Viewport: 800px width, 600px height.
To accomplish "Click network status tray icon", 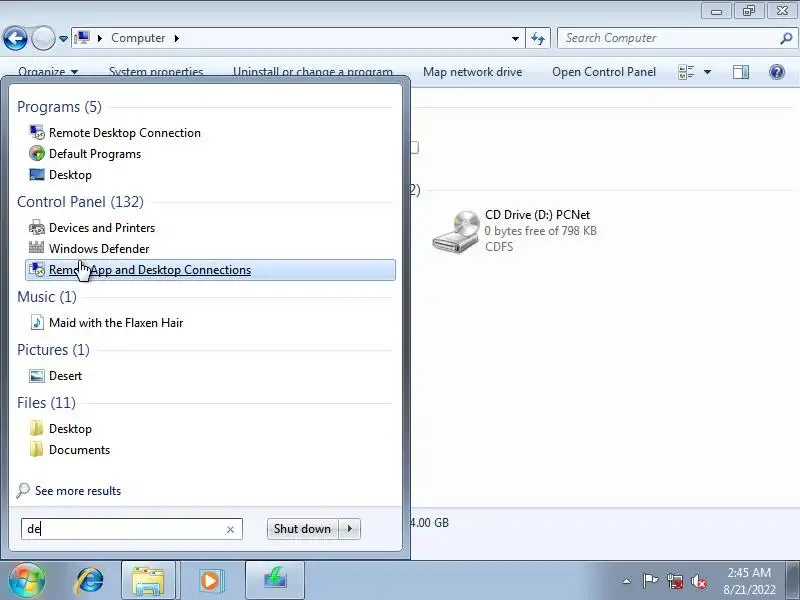I will [x=675, y=581].
